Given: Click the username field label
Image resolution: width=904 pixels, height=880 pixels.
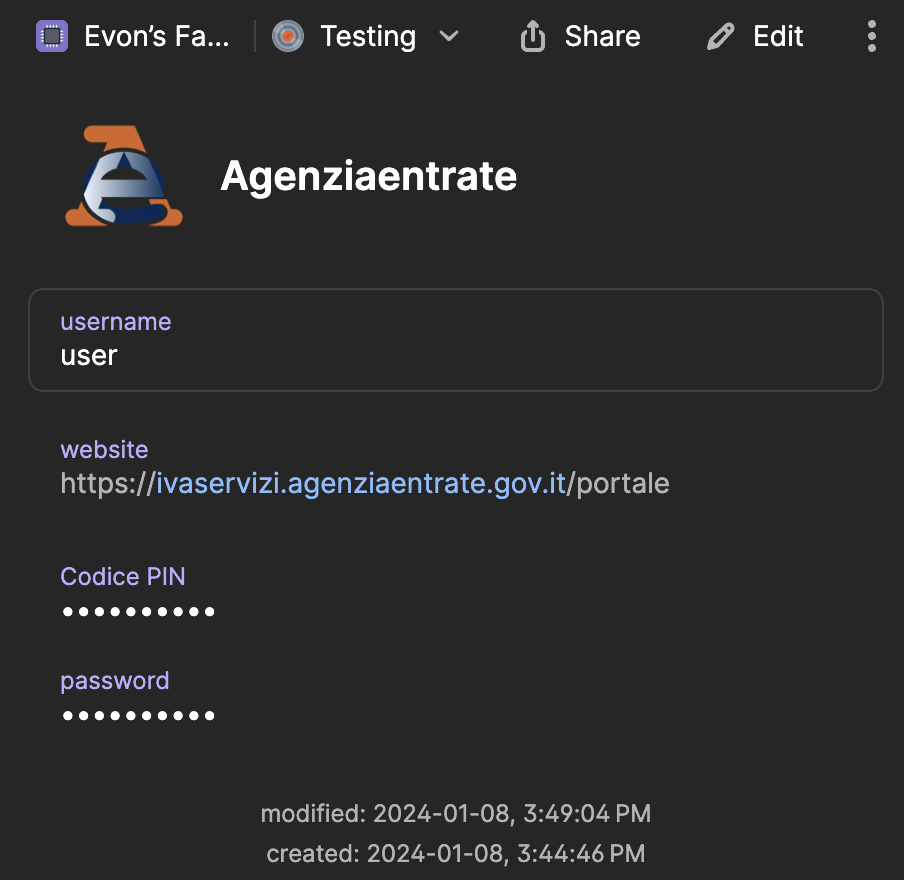Looking at the screenshot, I should pyautogui.click(x=115, y=322).
